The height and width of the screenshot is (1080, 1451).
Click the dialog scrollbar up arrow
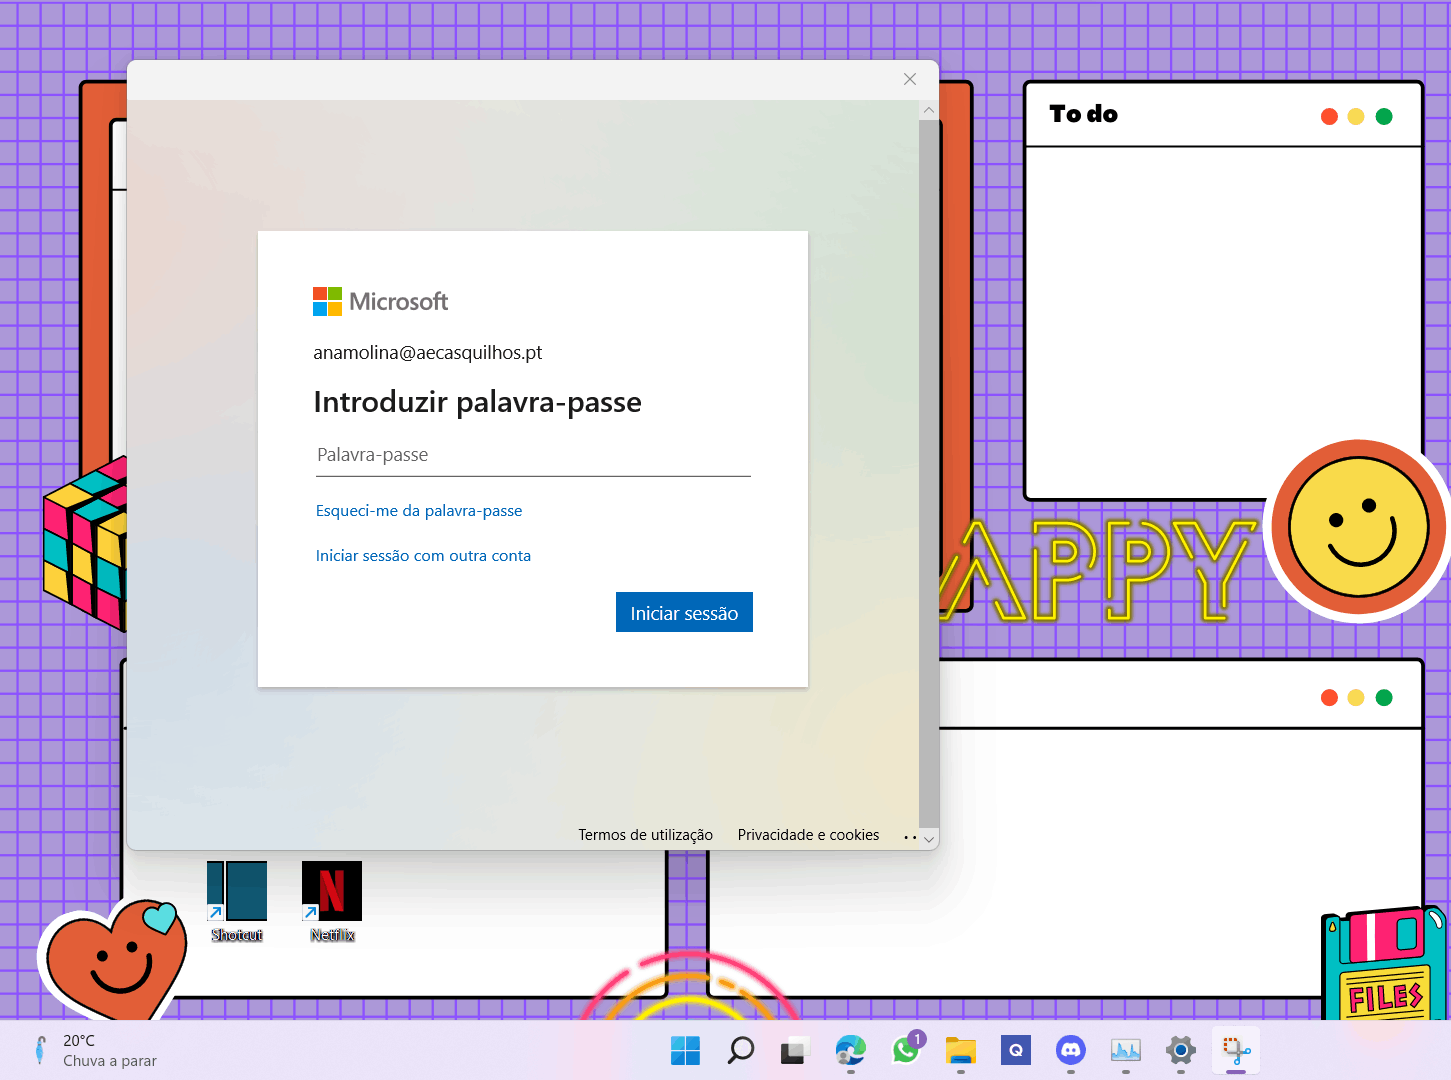click(x=929, y=110)
